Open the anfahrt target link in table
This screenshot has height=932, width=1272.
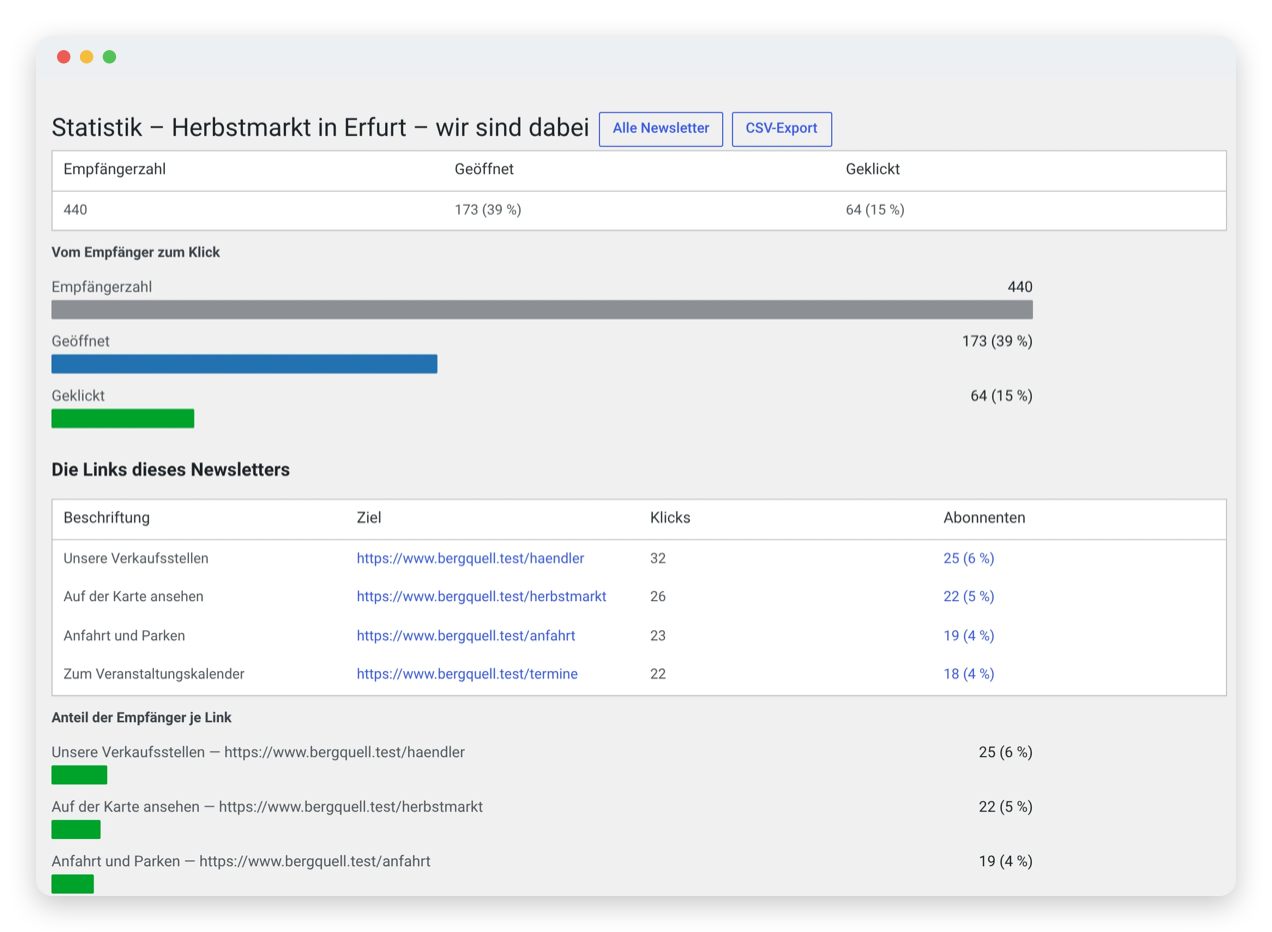[x=466, y=635]
